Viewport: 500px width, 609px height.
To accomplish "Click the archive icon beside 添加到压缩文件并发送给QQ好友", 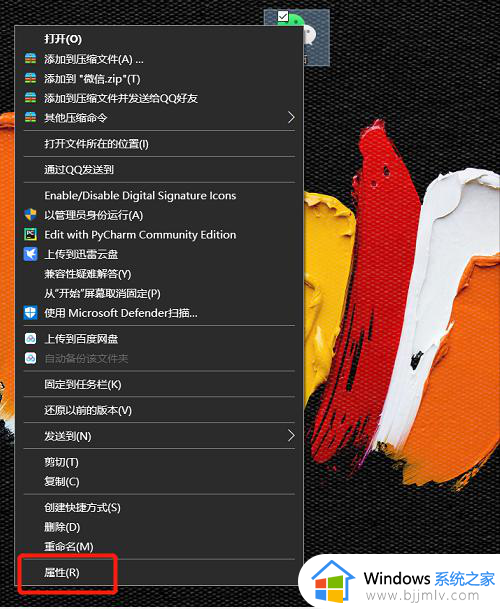I will (31, 98).
